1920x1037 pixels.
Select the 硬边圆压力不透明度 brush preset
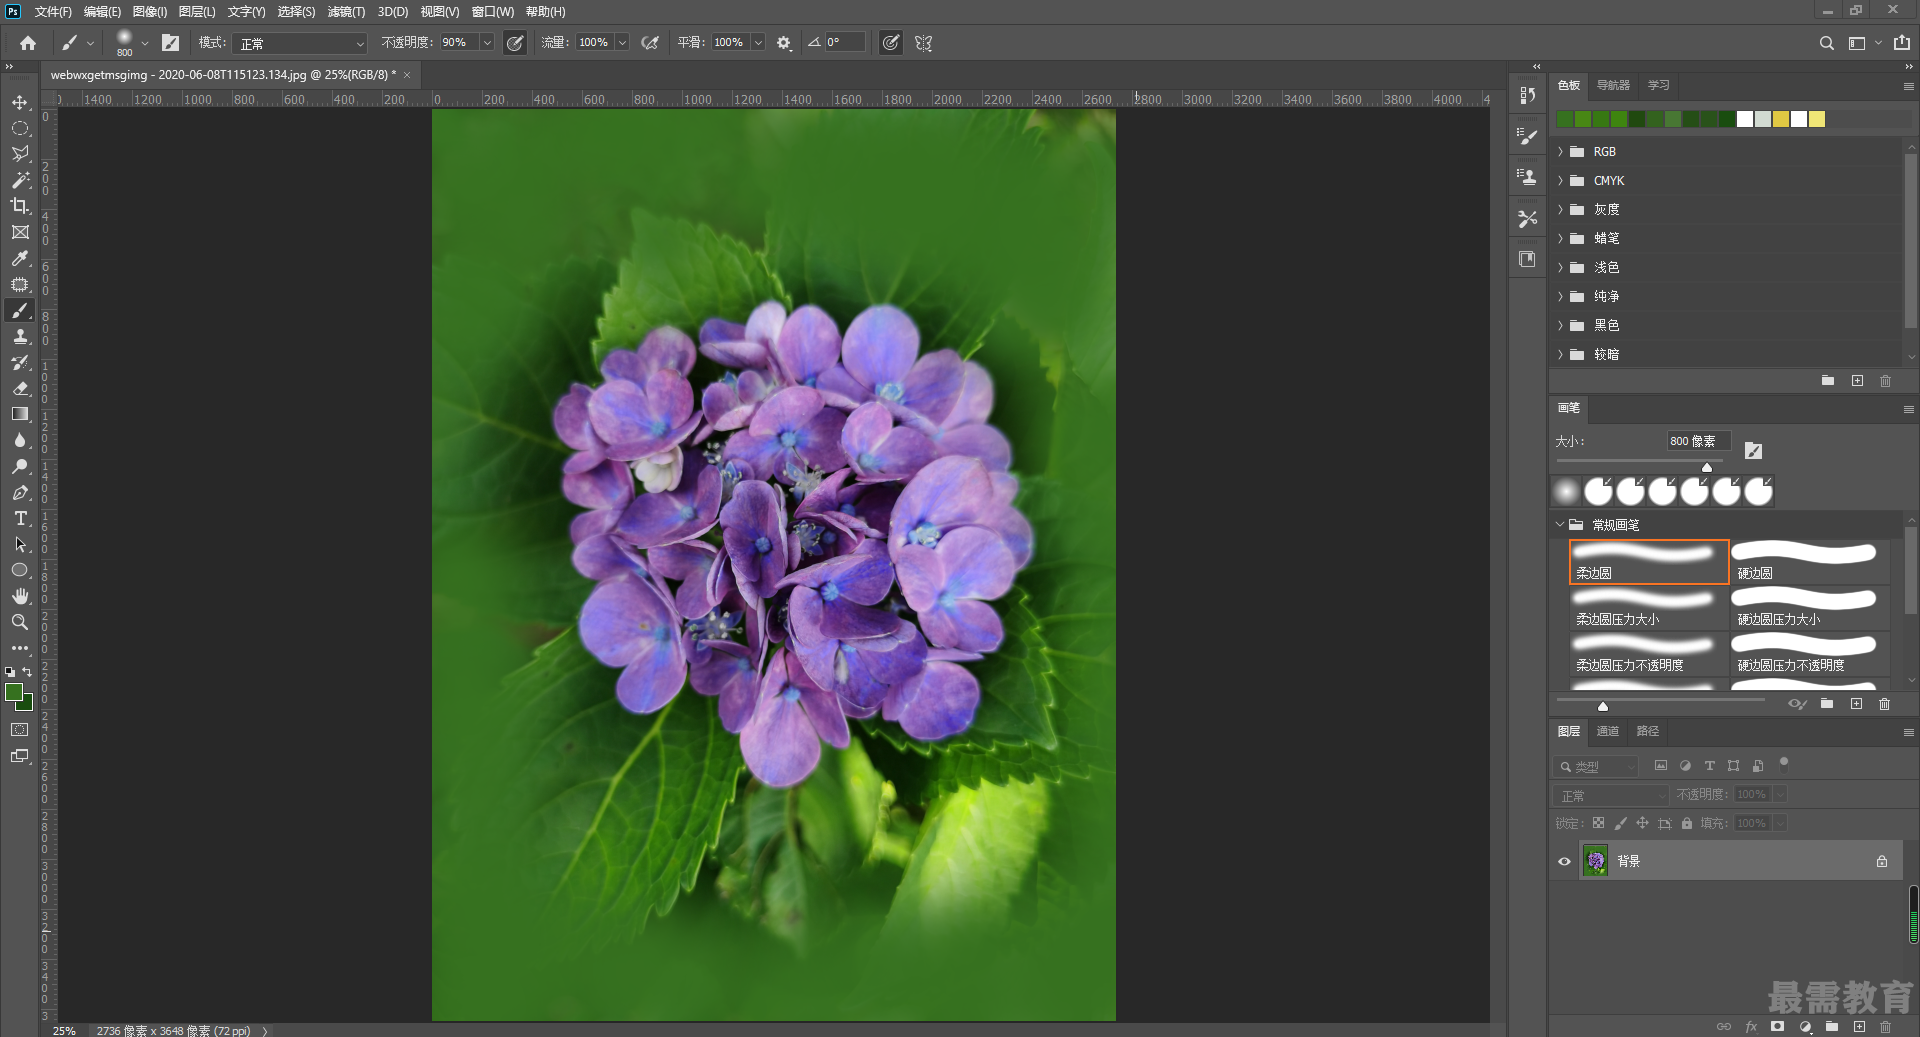[1810, 654]
